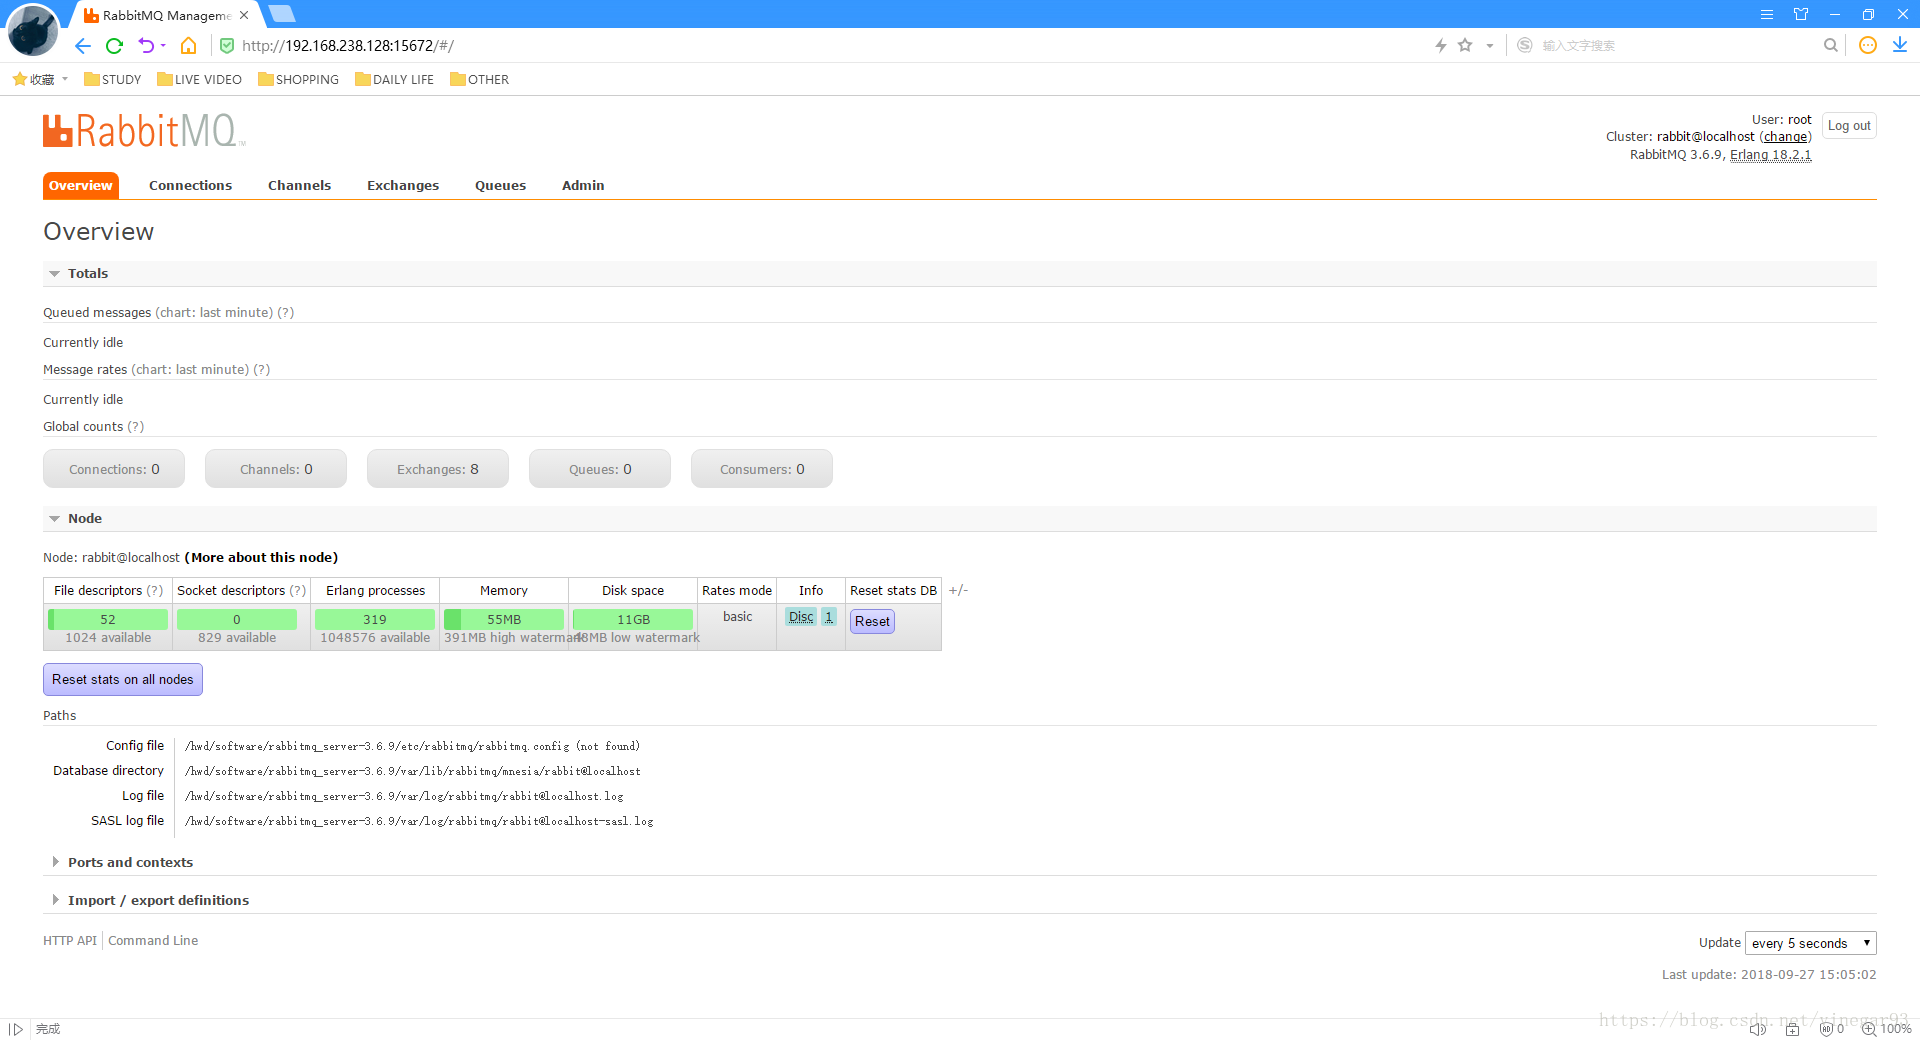Expand Import / export definitions section
This screenshot has width=1920, height=1040.
tap(158, 901)
